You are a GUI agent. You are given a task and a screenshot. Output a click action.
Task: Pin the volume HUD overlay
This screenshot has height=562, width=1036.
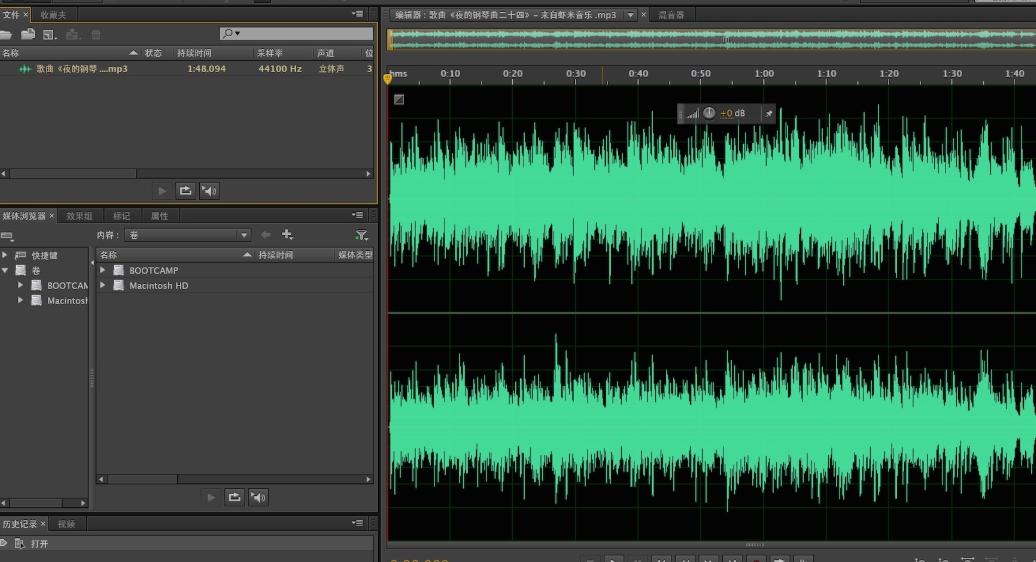click(x=768, y=114)
